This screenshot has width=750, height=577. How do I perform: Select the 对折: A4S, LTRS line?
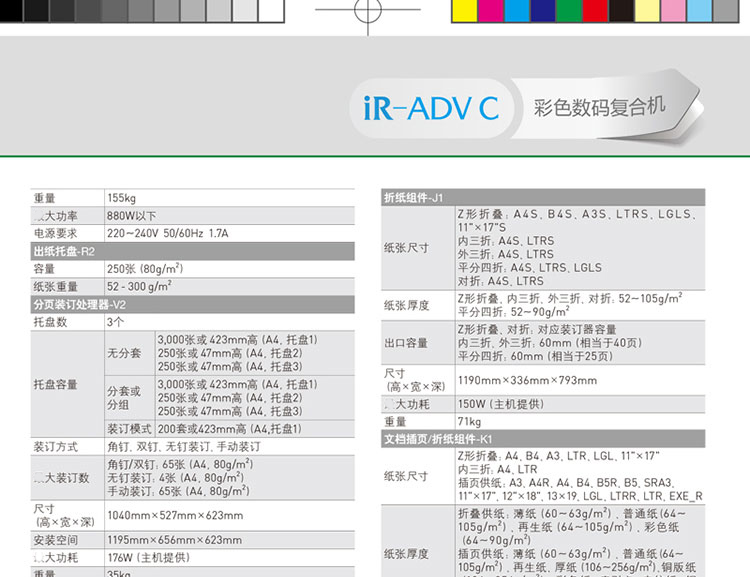[501, 281]
